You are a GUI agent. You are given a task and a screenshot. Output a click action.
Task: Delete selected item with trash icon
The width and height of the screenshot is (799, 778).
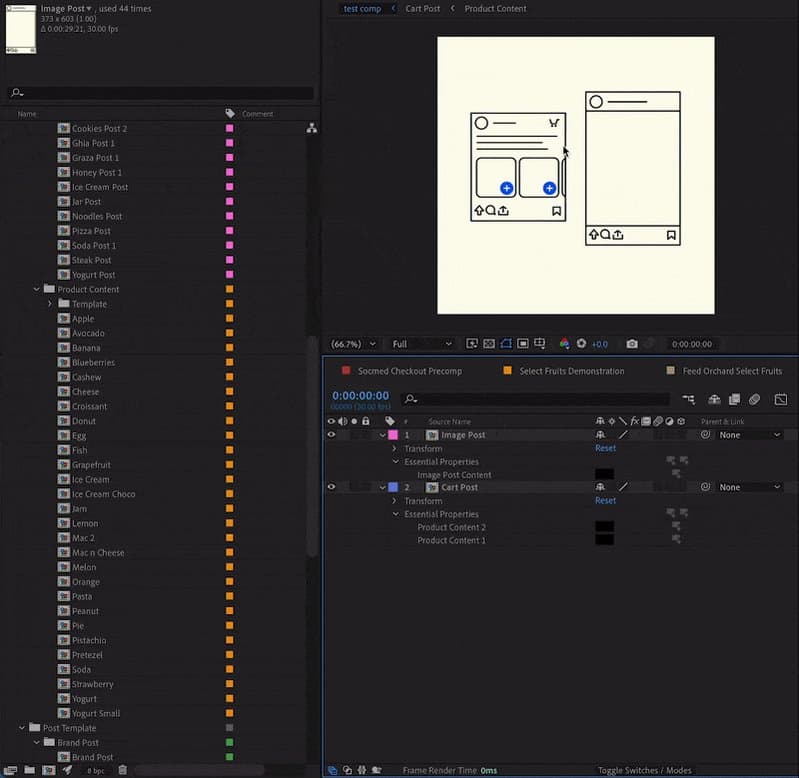pyautogui.click(x=123, y=770)
